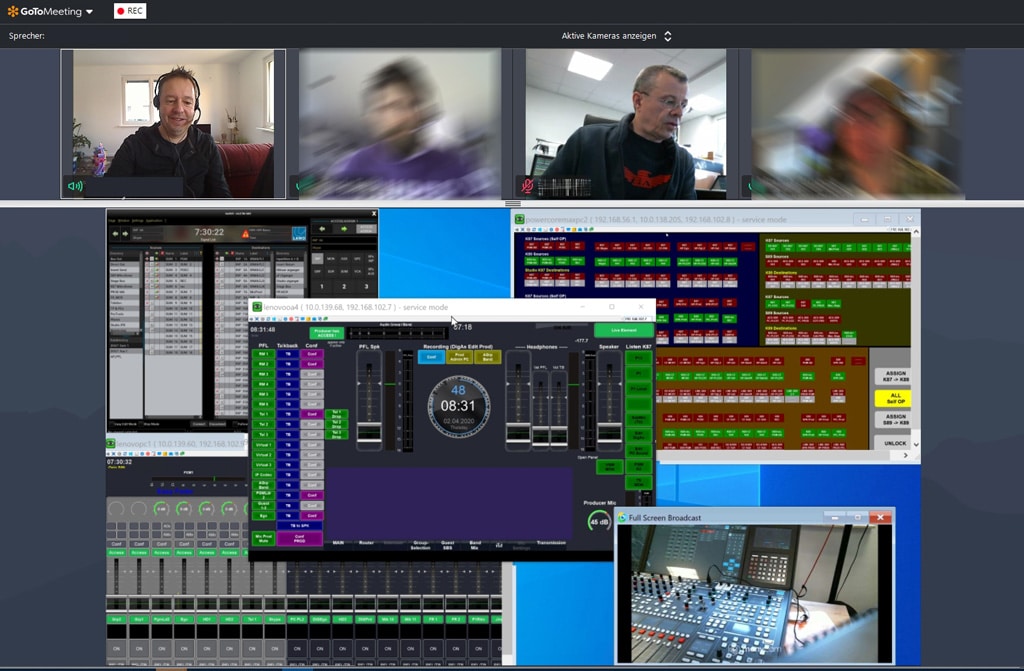Click the Full Screen Broadcast window icon
The width and height of the screenshot is (1024, 671).
tap(622, 517)
